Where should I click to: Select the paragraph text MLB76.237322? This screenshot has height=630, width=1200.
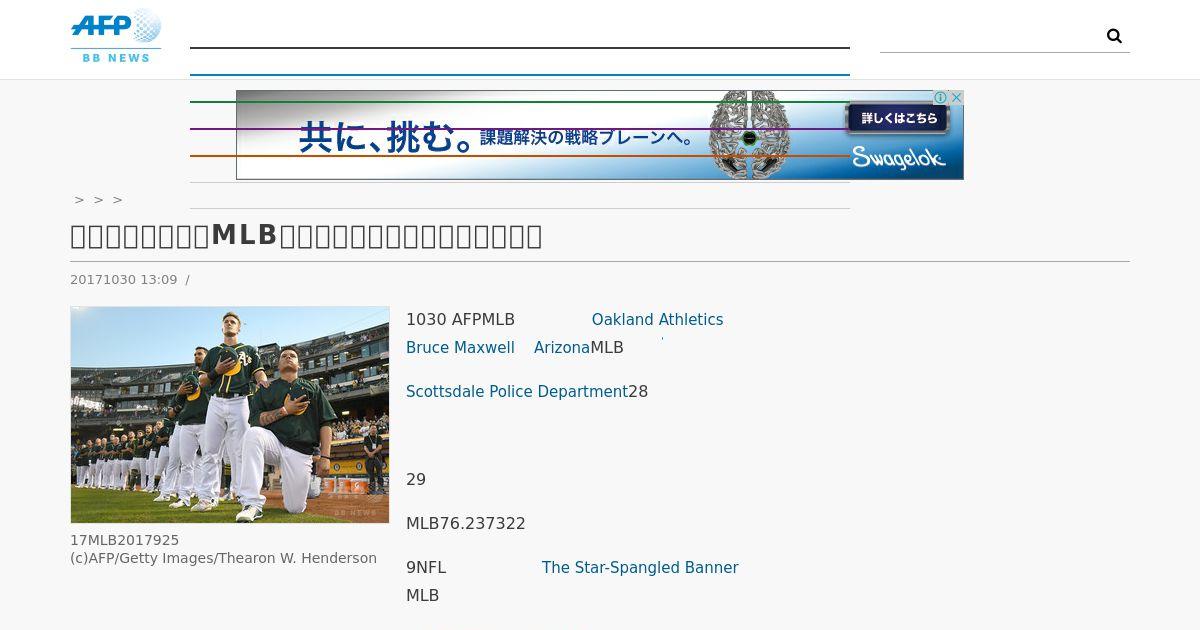(x=466, y=524)
